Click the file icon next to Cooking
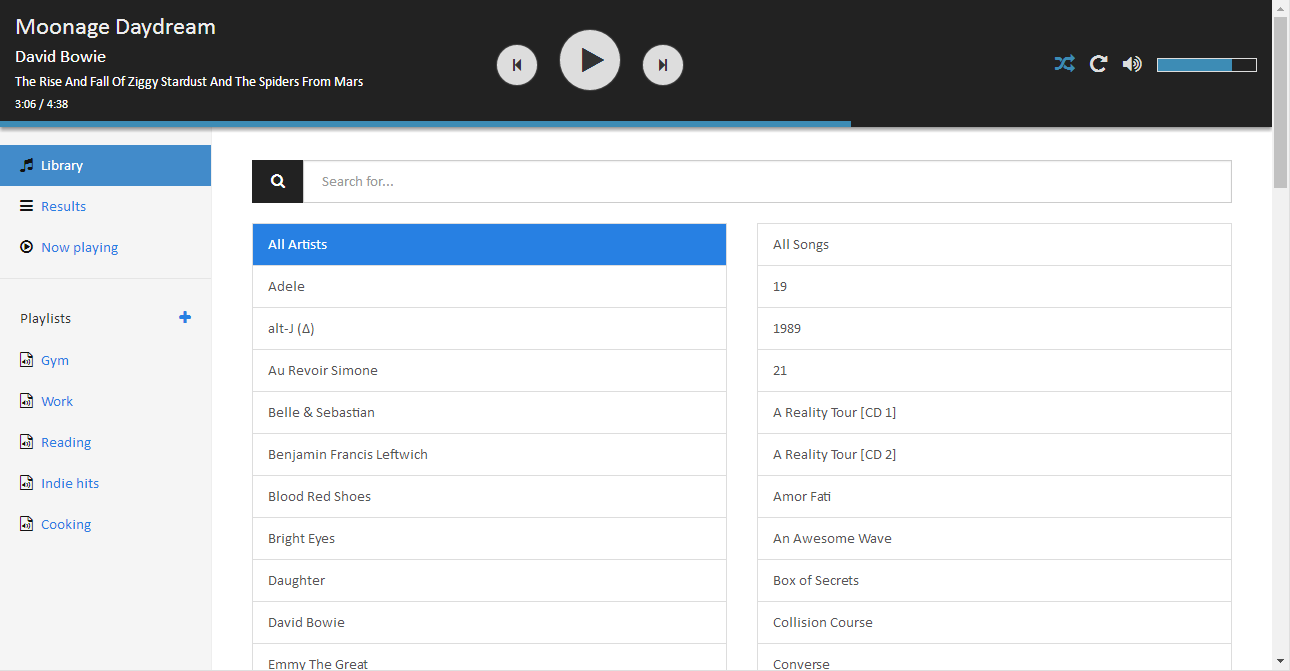 (27, 524)
